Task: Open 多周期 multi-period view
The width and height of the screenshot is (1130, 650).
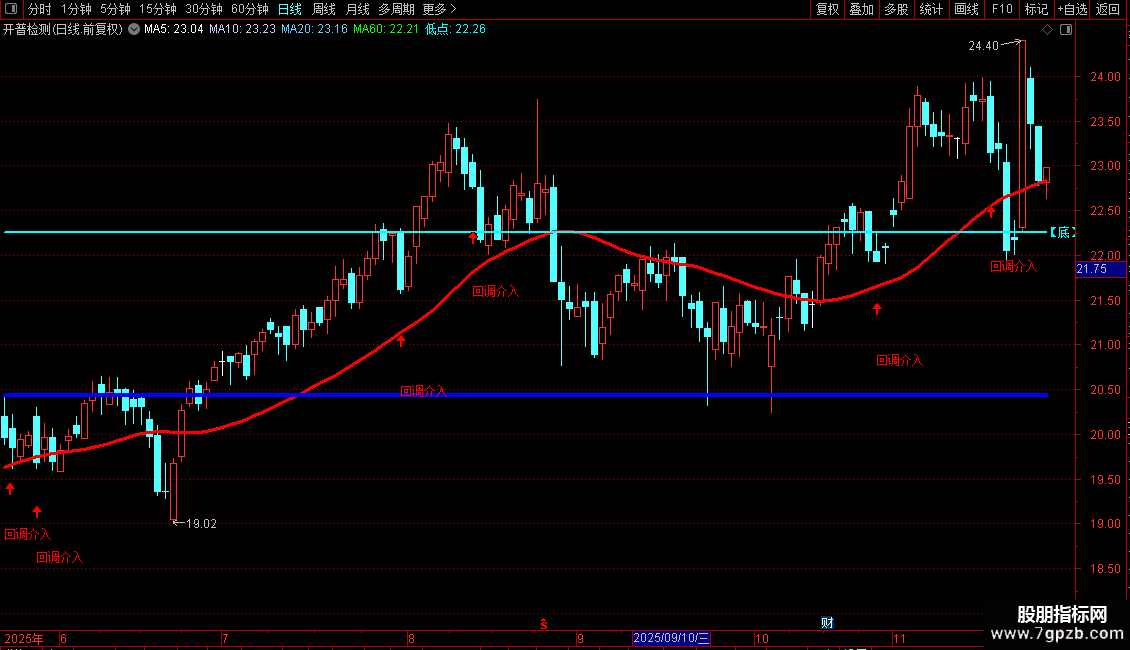Action: (396, 9)
